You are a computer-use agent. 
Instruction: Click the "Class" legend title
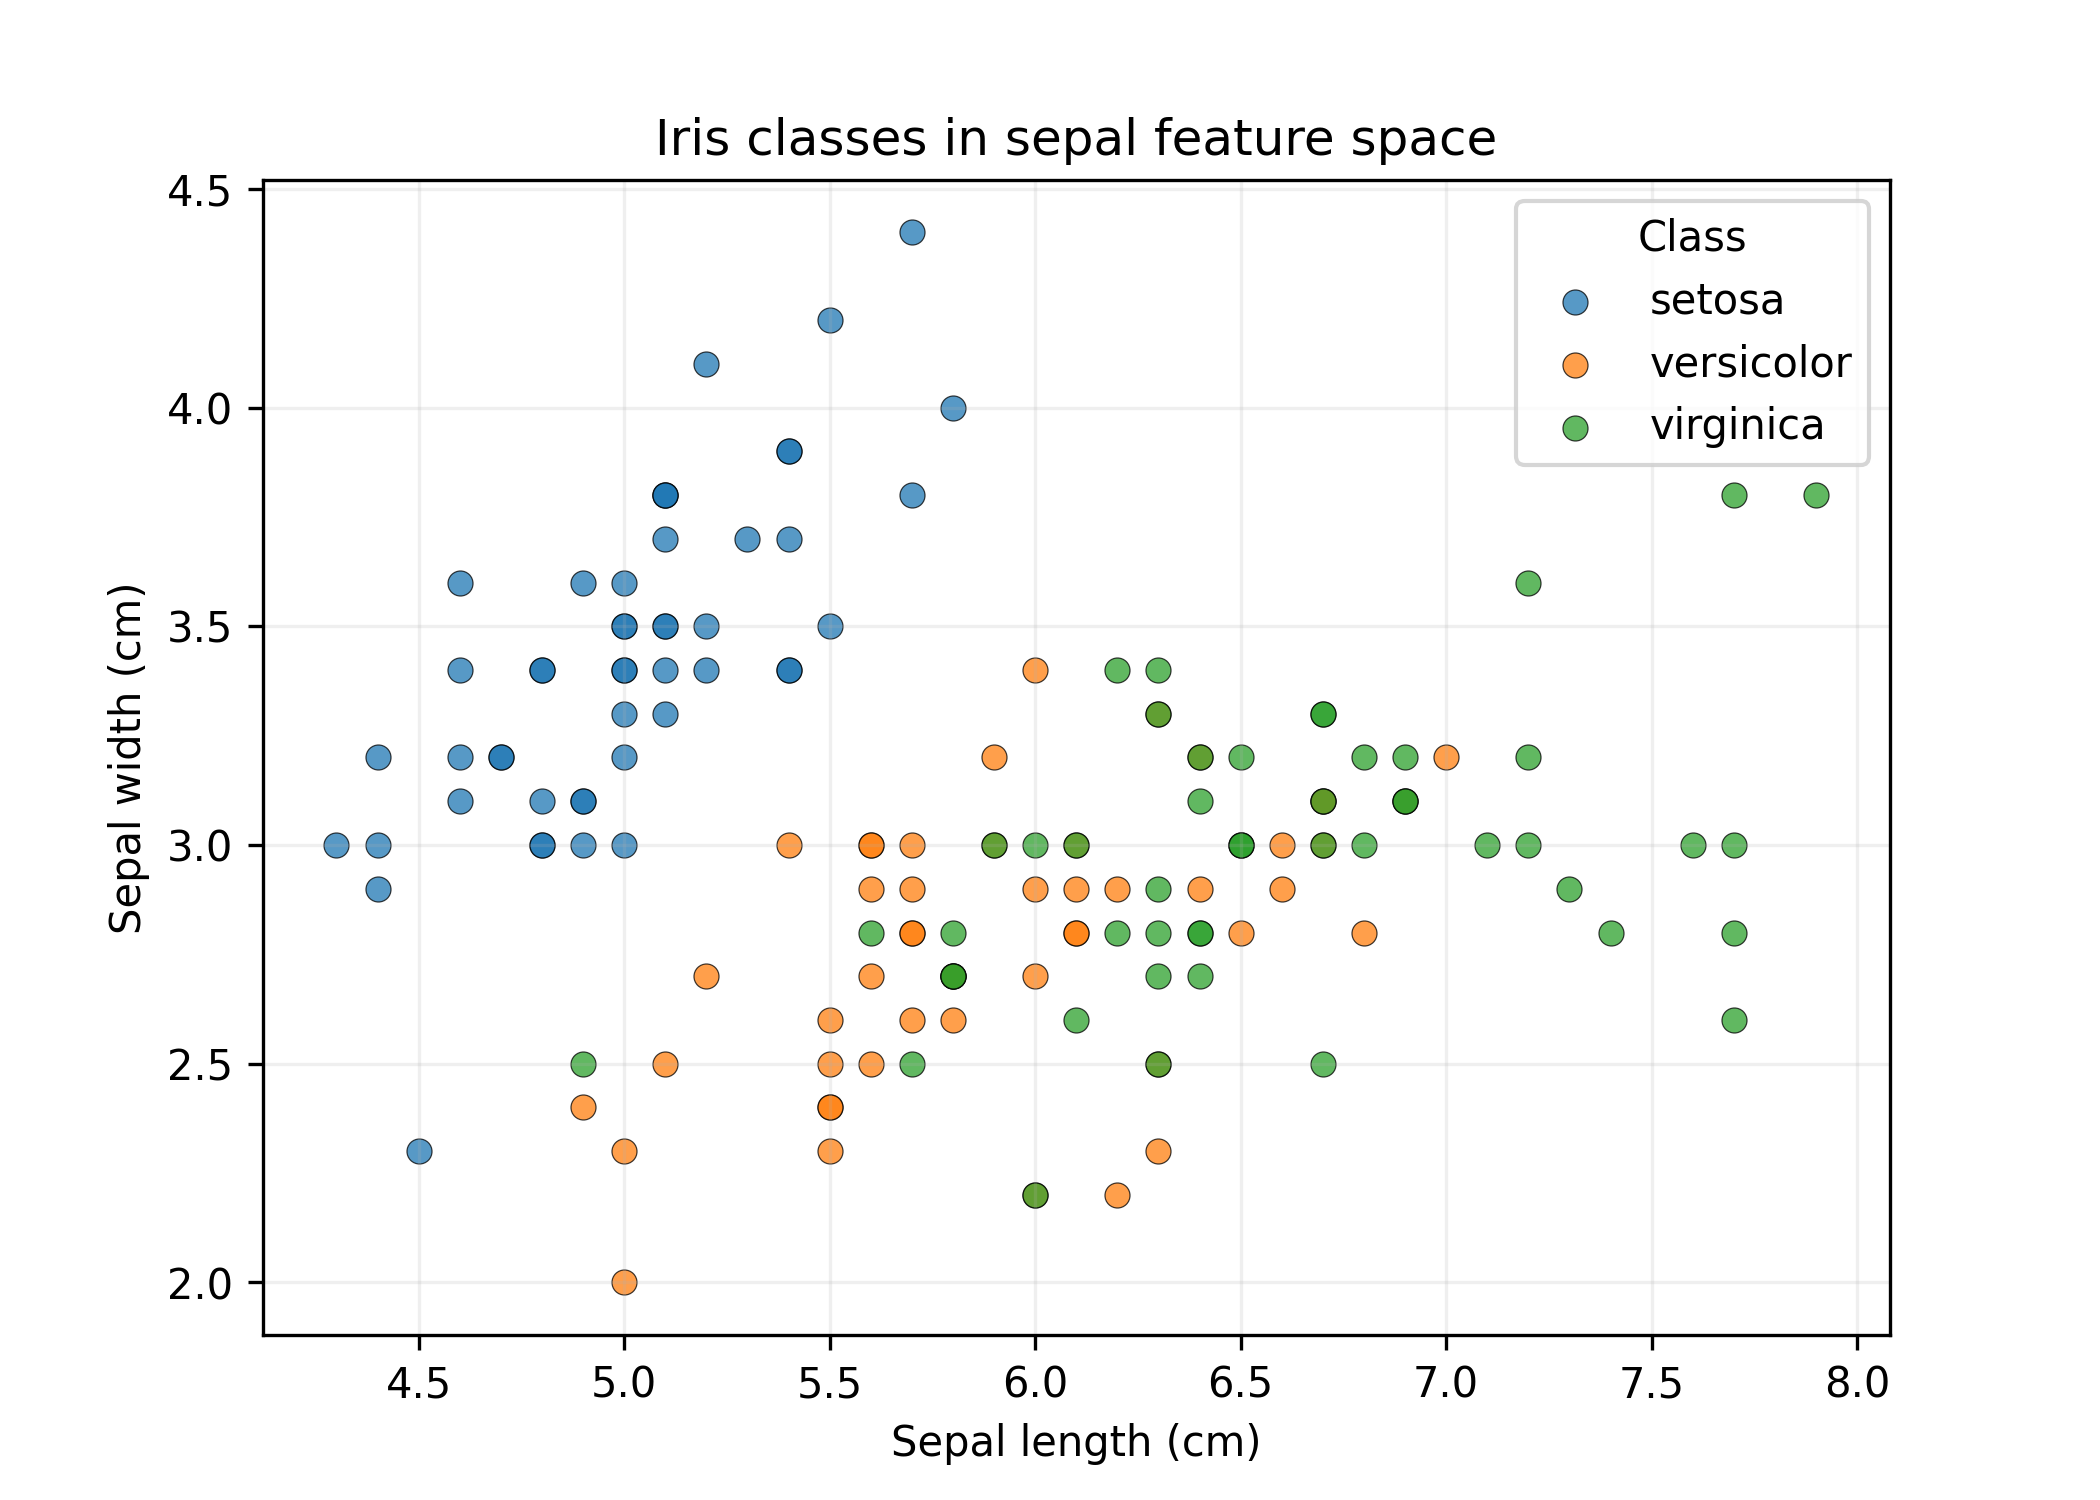click(x=1691, y=238)
